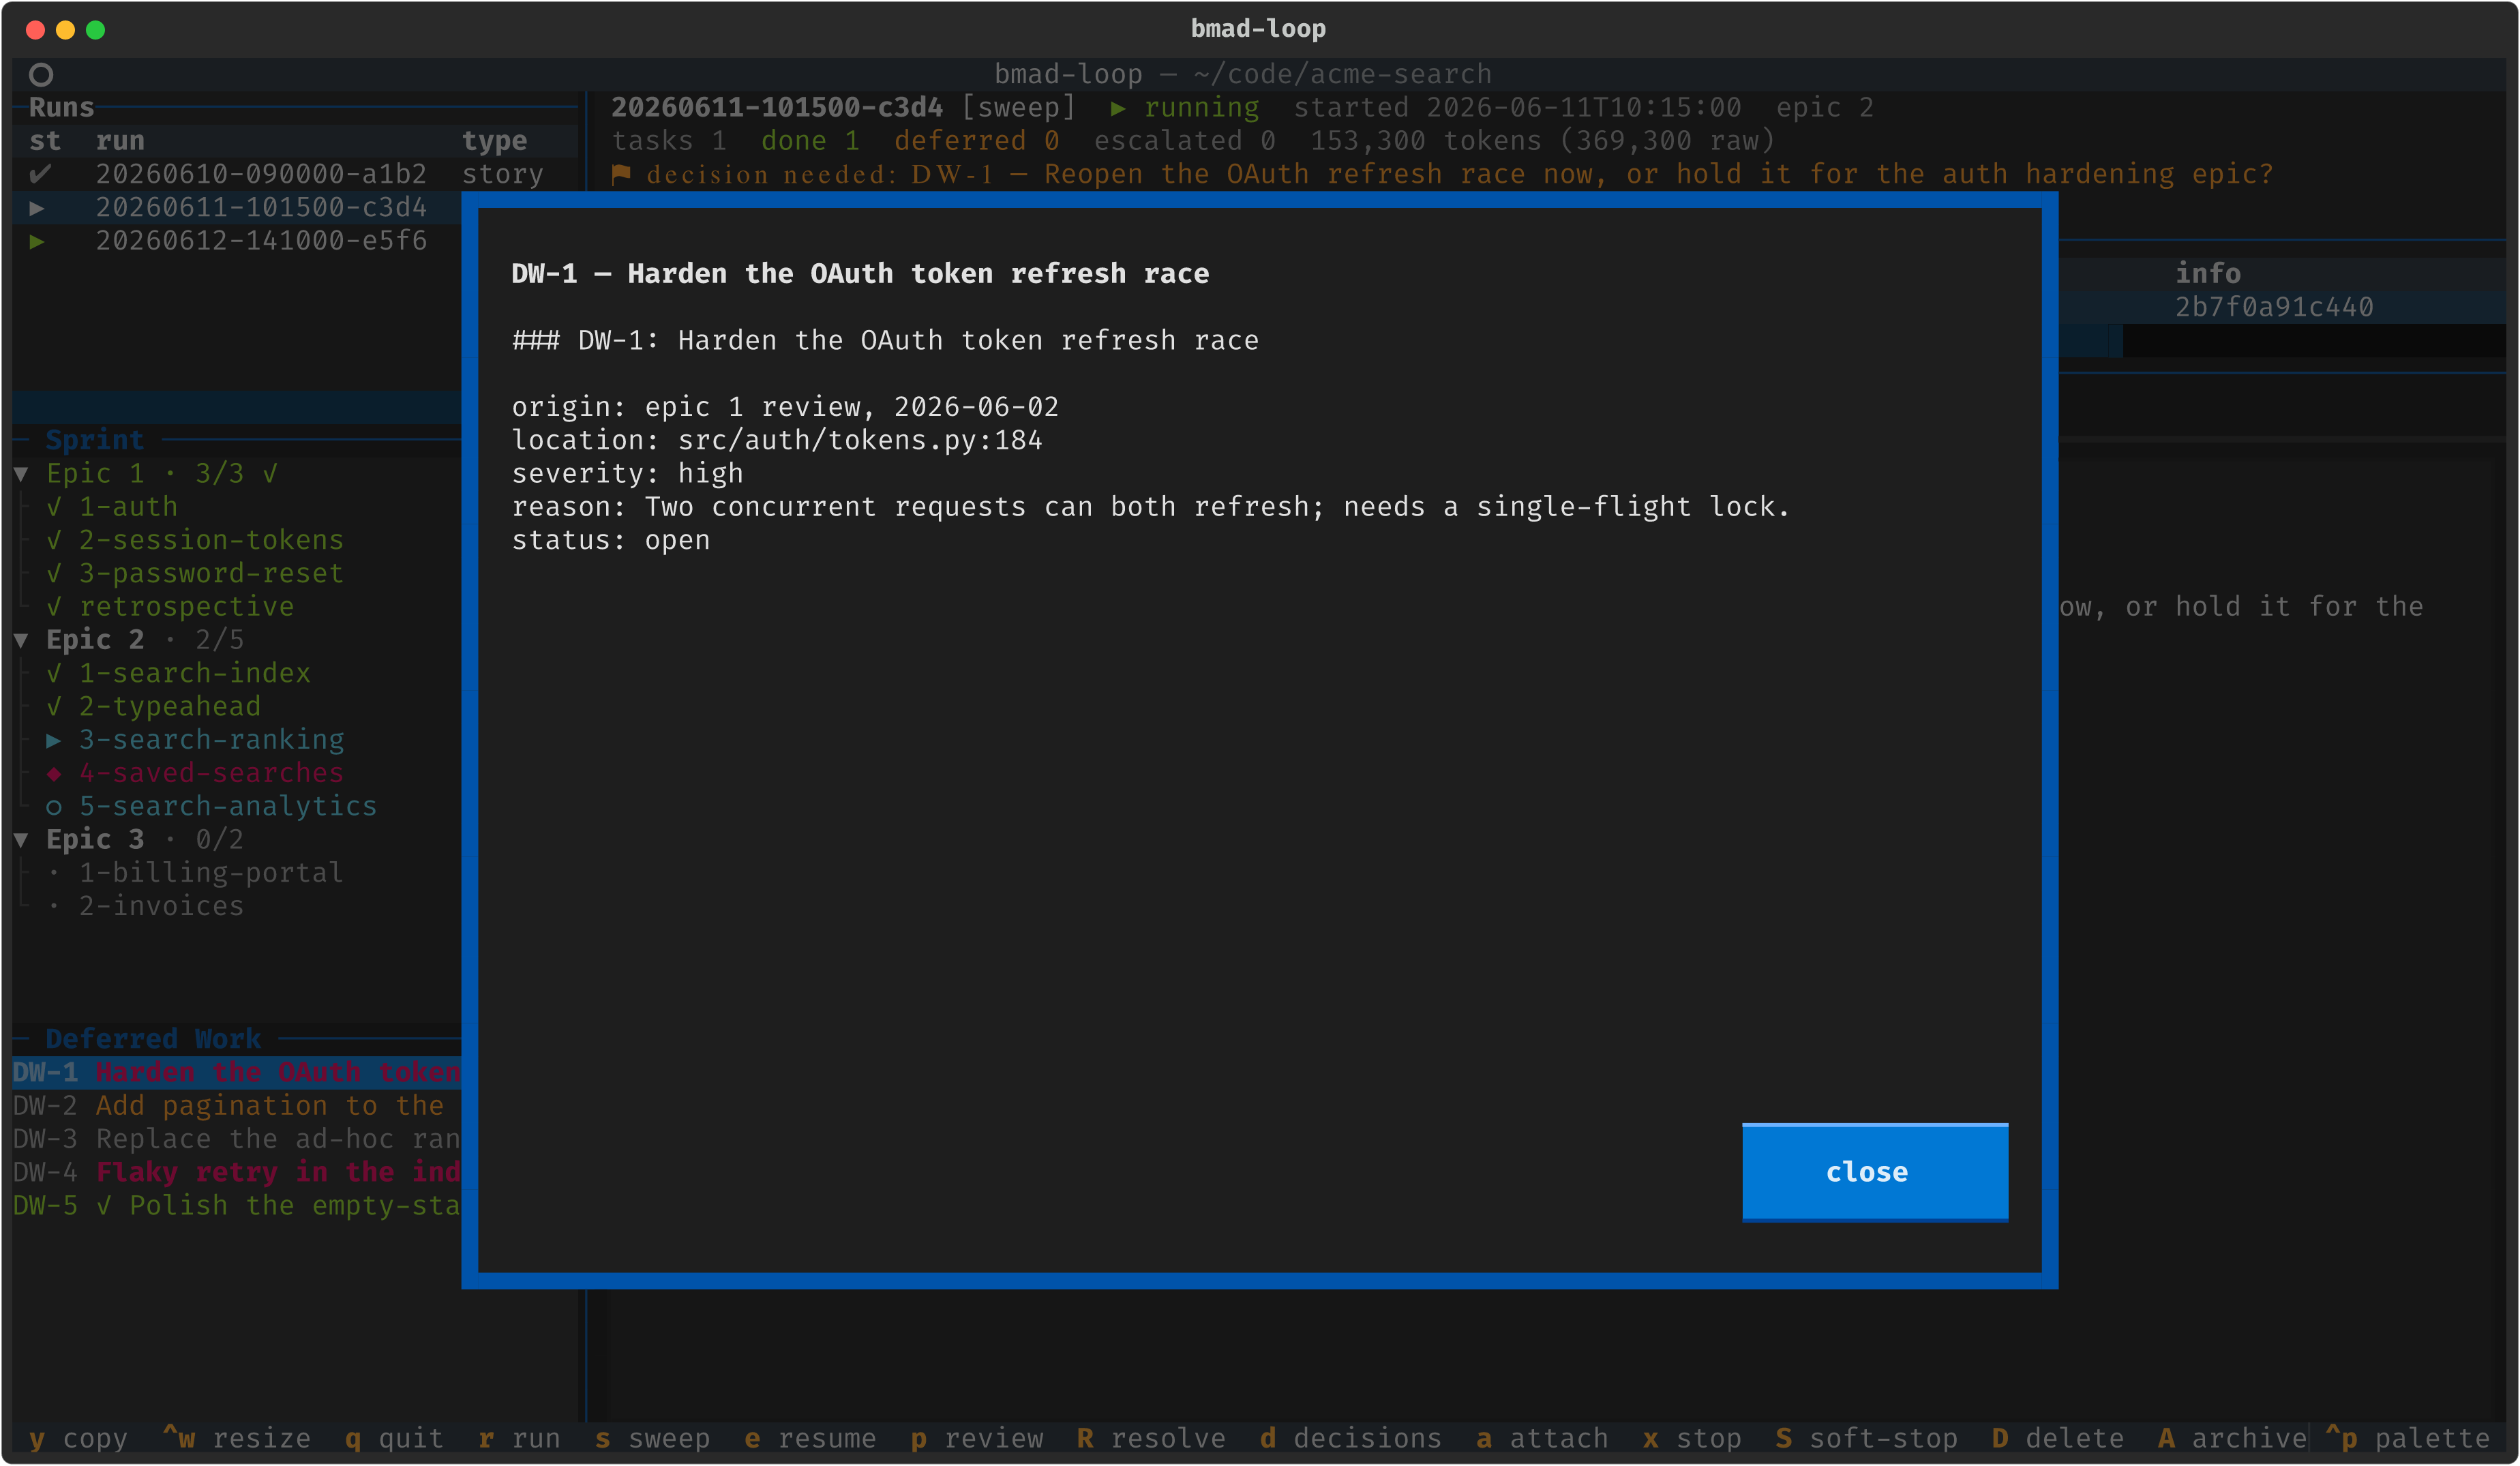
Task: Click running arrow icon of run e5f6
Action: coord(37,241)
